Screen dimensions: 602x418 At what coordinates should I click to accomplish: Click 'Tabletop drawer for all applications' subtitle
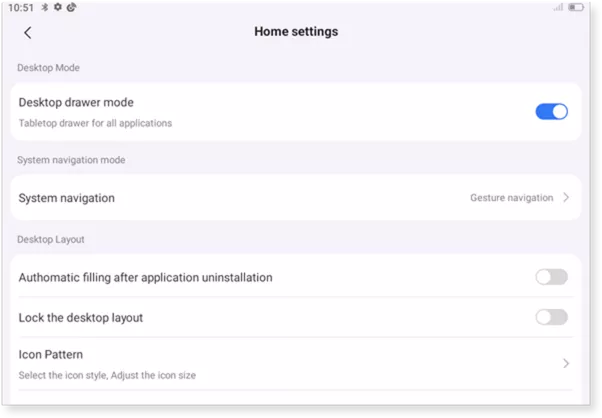pyautogui.click(x=95, y=123)
